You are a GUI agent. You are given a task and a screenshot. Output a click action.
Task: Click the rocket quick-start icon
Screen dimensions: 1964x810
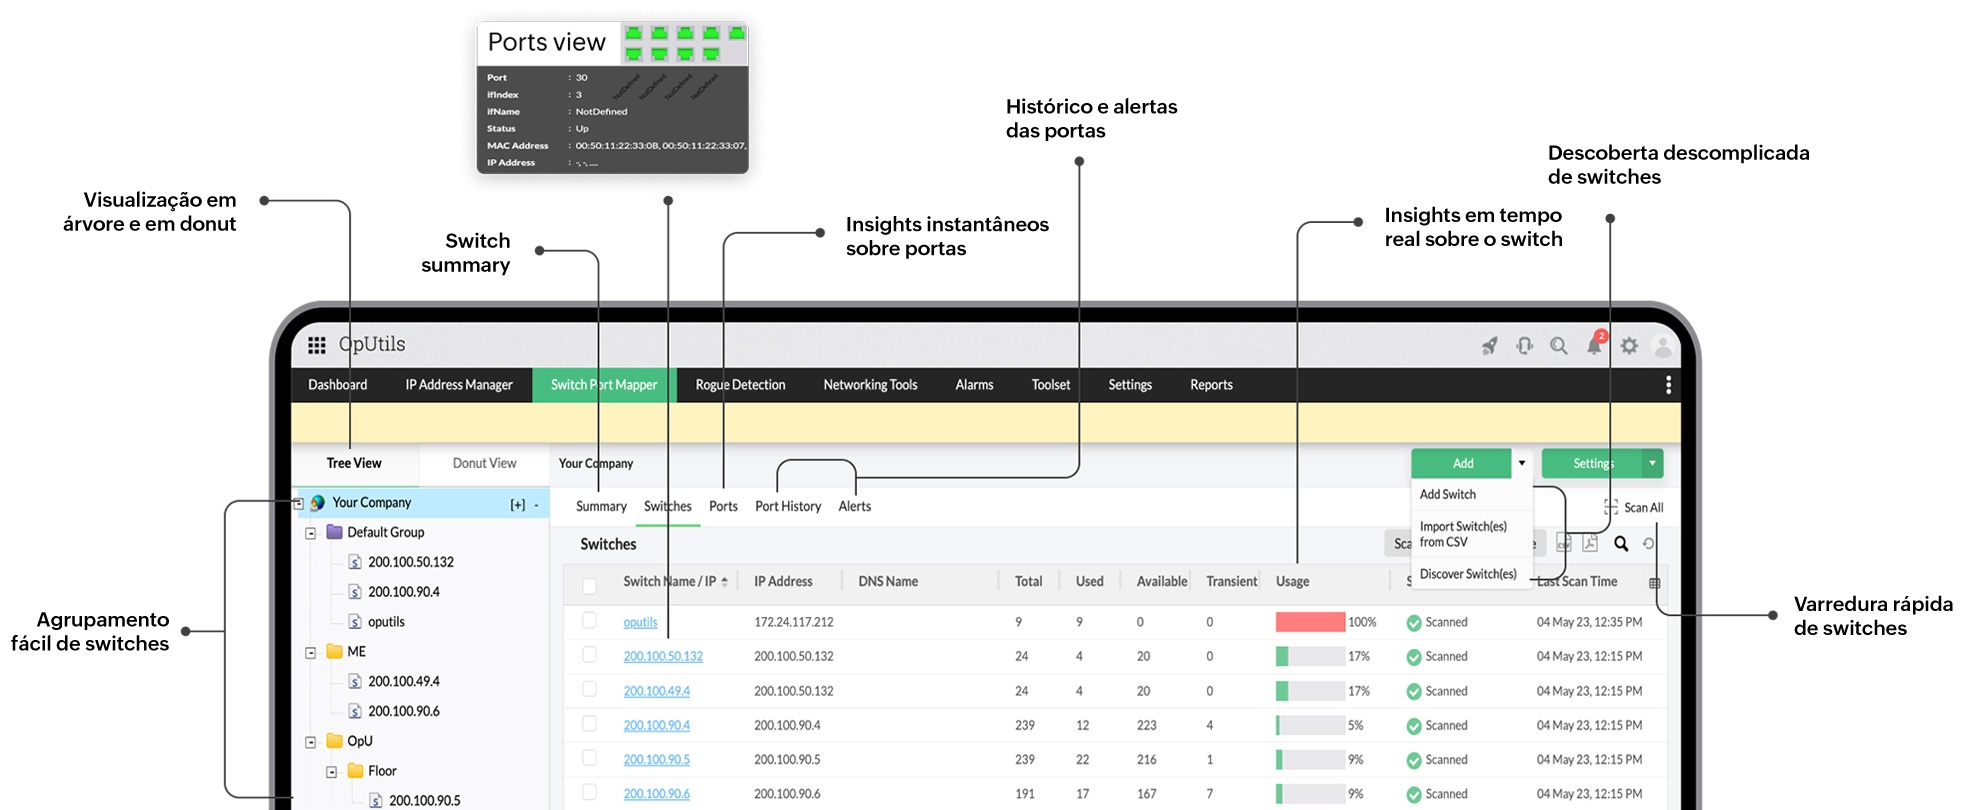point(1490,346)
